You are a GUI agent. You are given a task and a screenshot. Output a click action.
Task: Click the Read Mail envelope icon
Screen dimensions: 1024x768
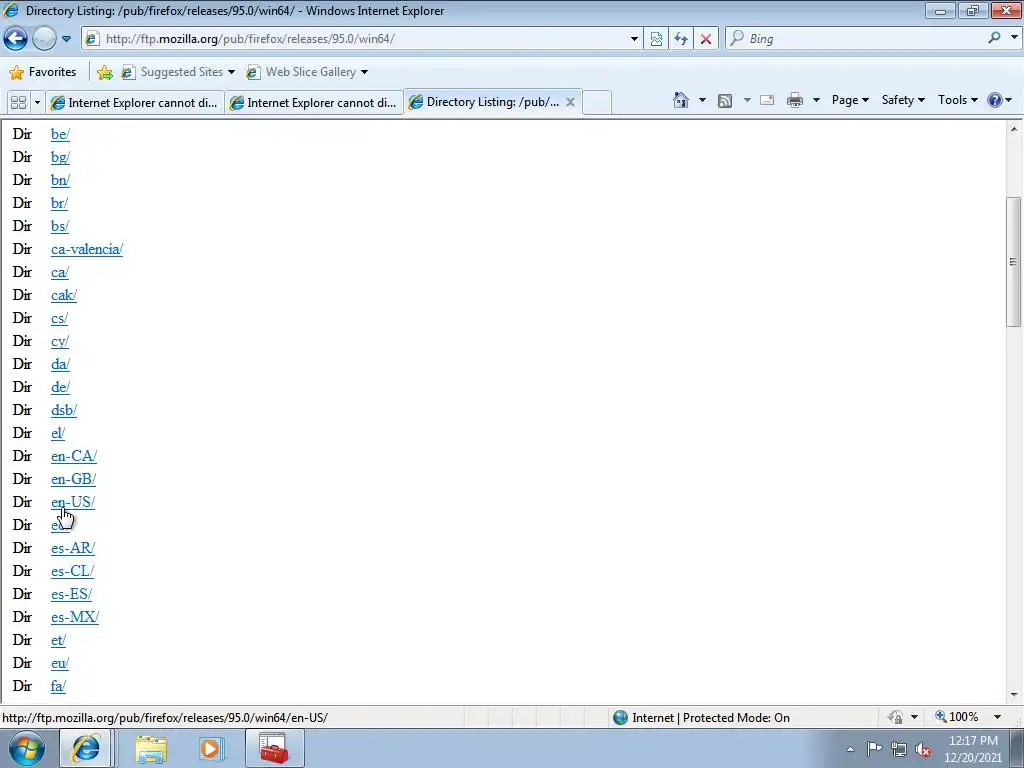[x=767, y=101]
